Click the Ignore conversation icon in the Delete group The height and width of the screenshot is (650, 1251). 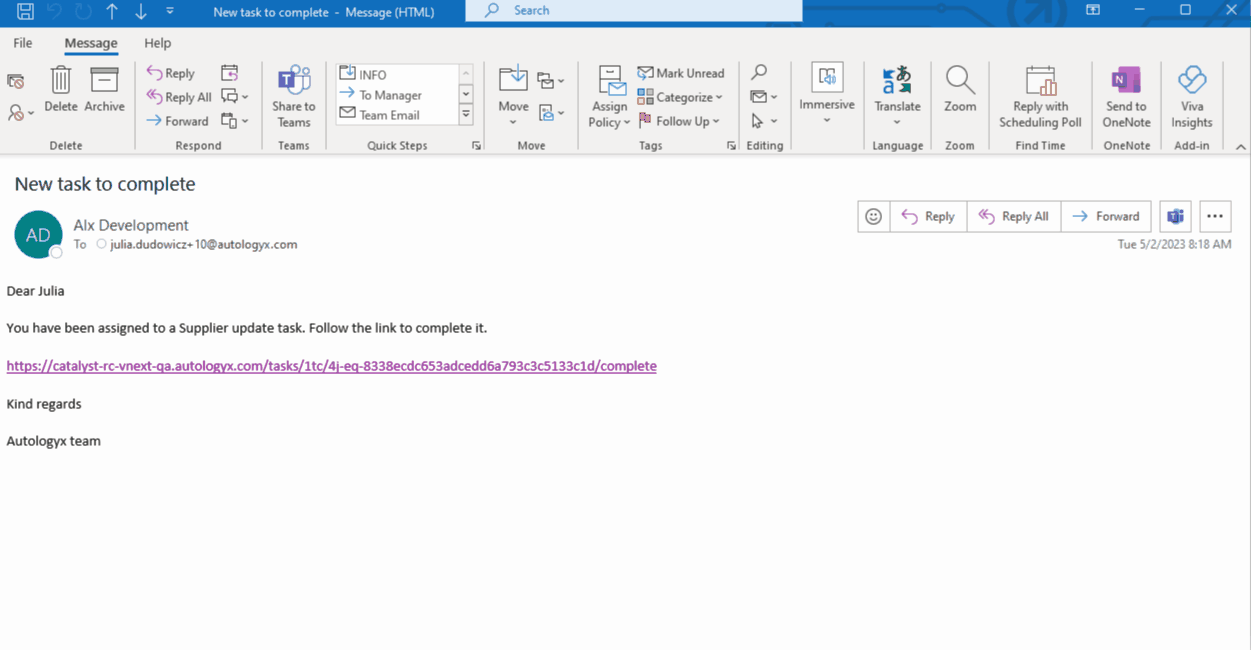tap(16, 82)
